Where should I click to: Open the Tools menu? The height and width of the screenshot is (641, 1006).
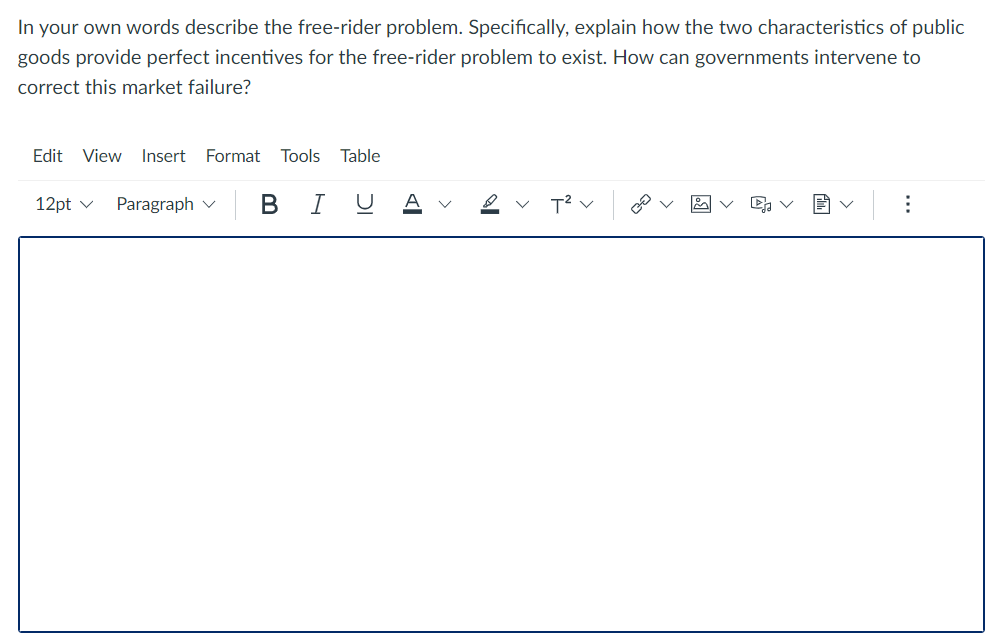point(300,156)
